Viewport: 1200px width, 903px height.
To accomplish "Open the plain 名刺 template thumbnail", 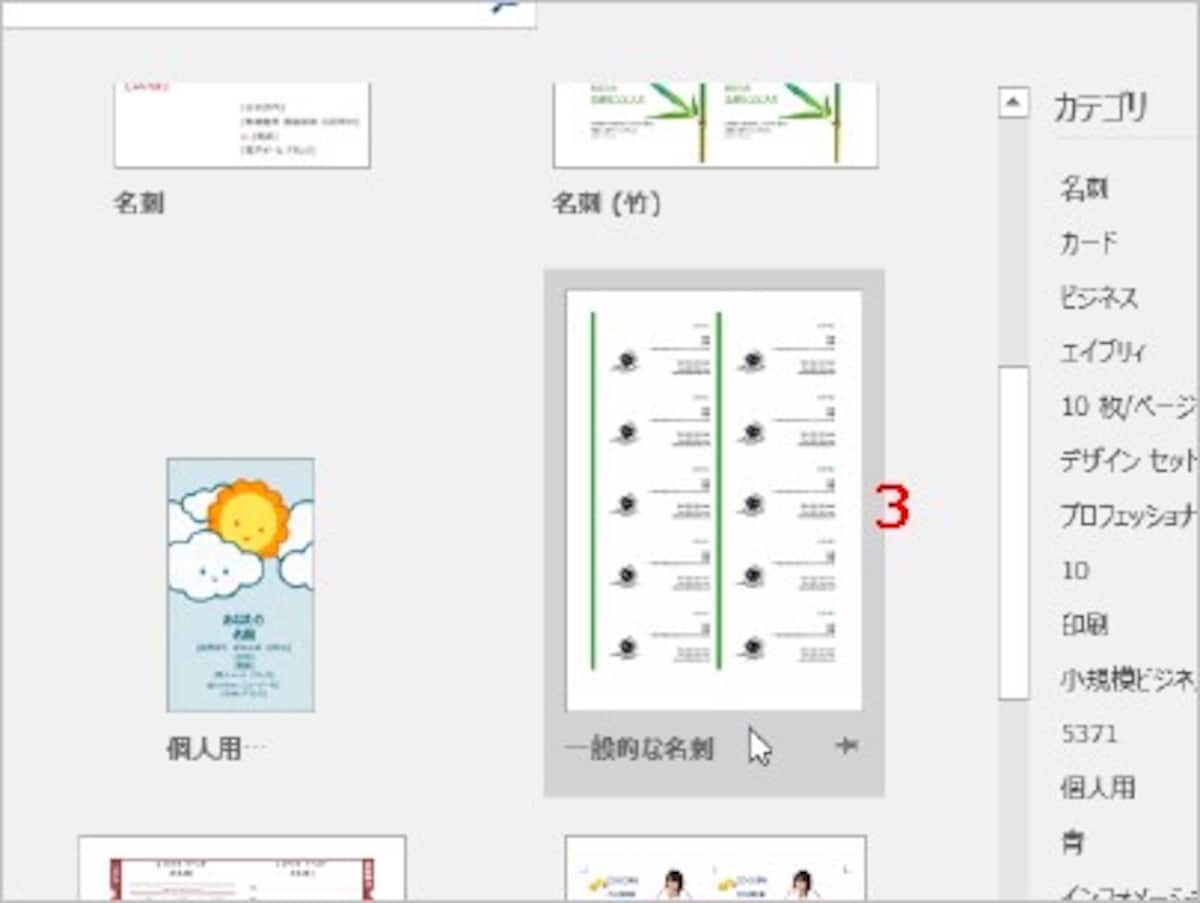I will [242, 124].
